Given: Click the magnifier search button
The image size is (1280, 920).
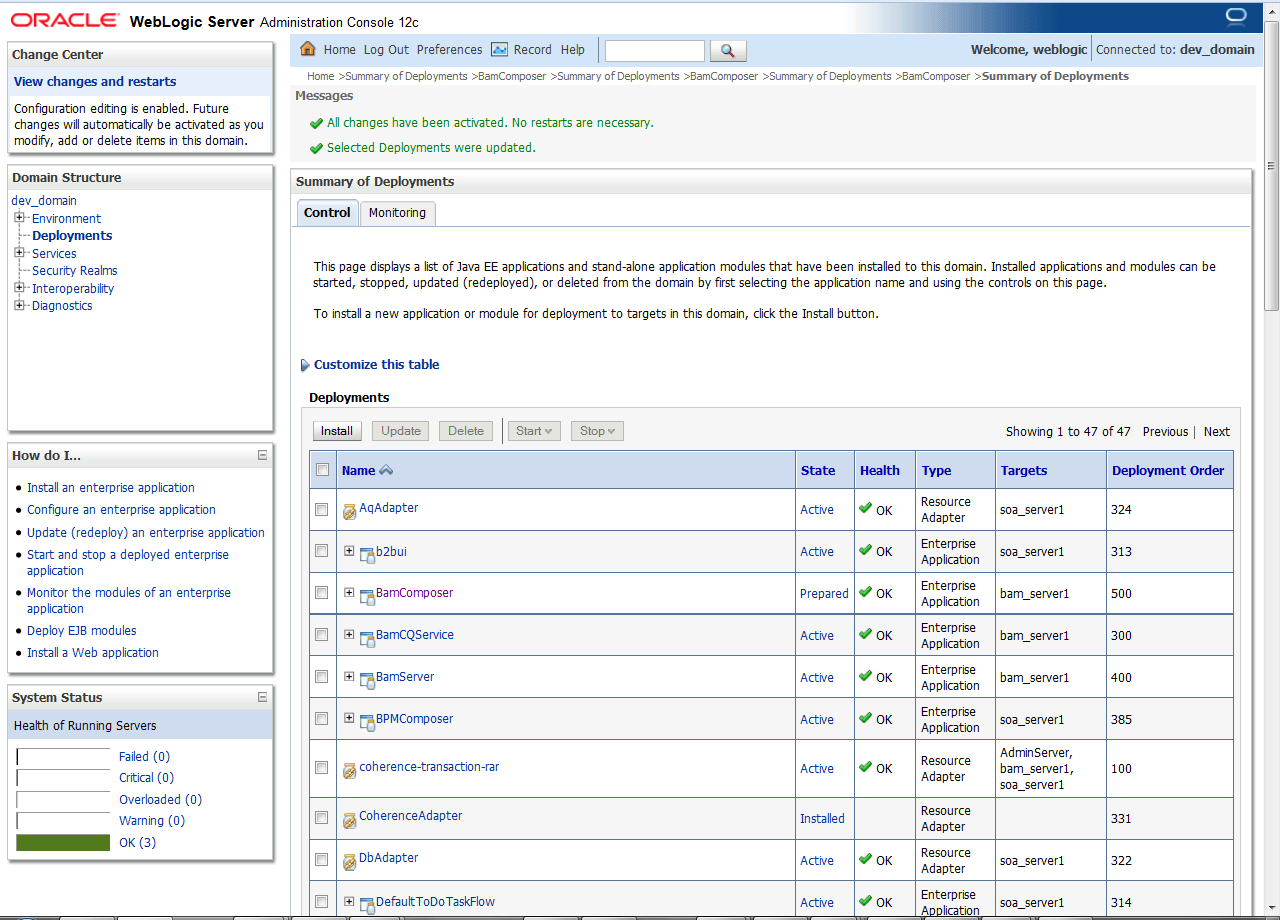Looking at the screenshot, I should coord(728,50).
